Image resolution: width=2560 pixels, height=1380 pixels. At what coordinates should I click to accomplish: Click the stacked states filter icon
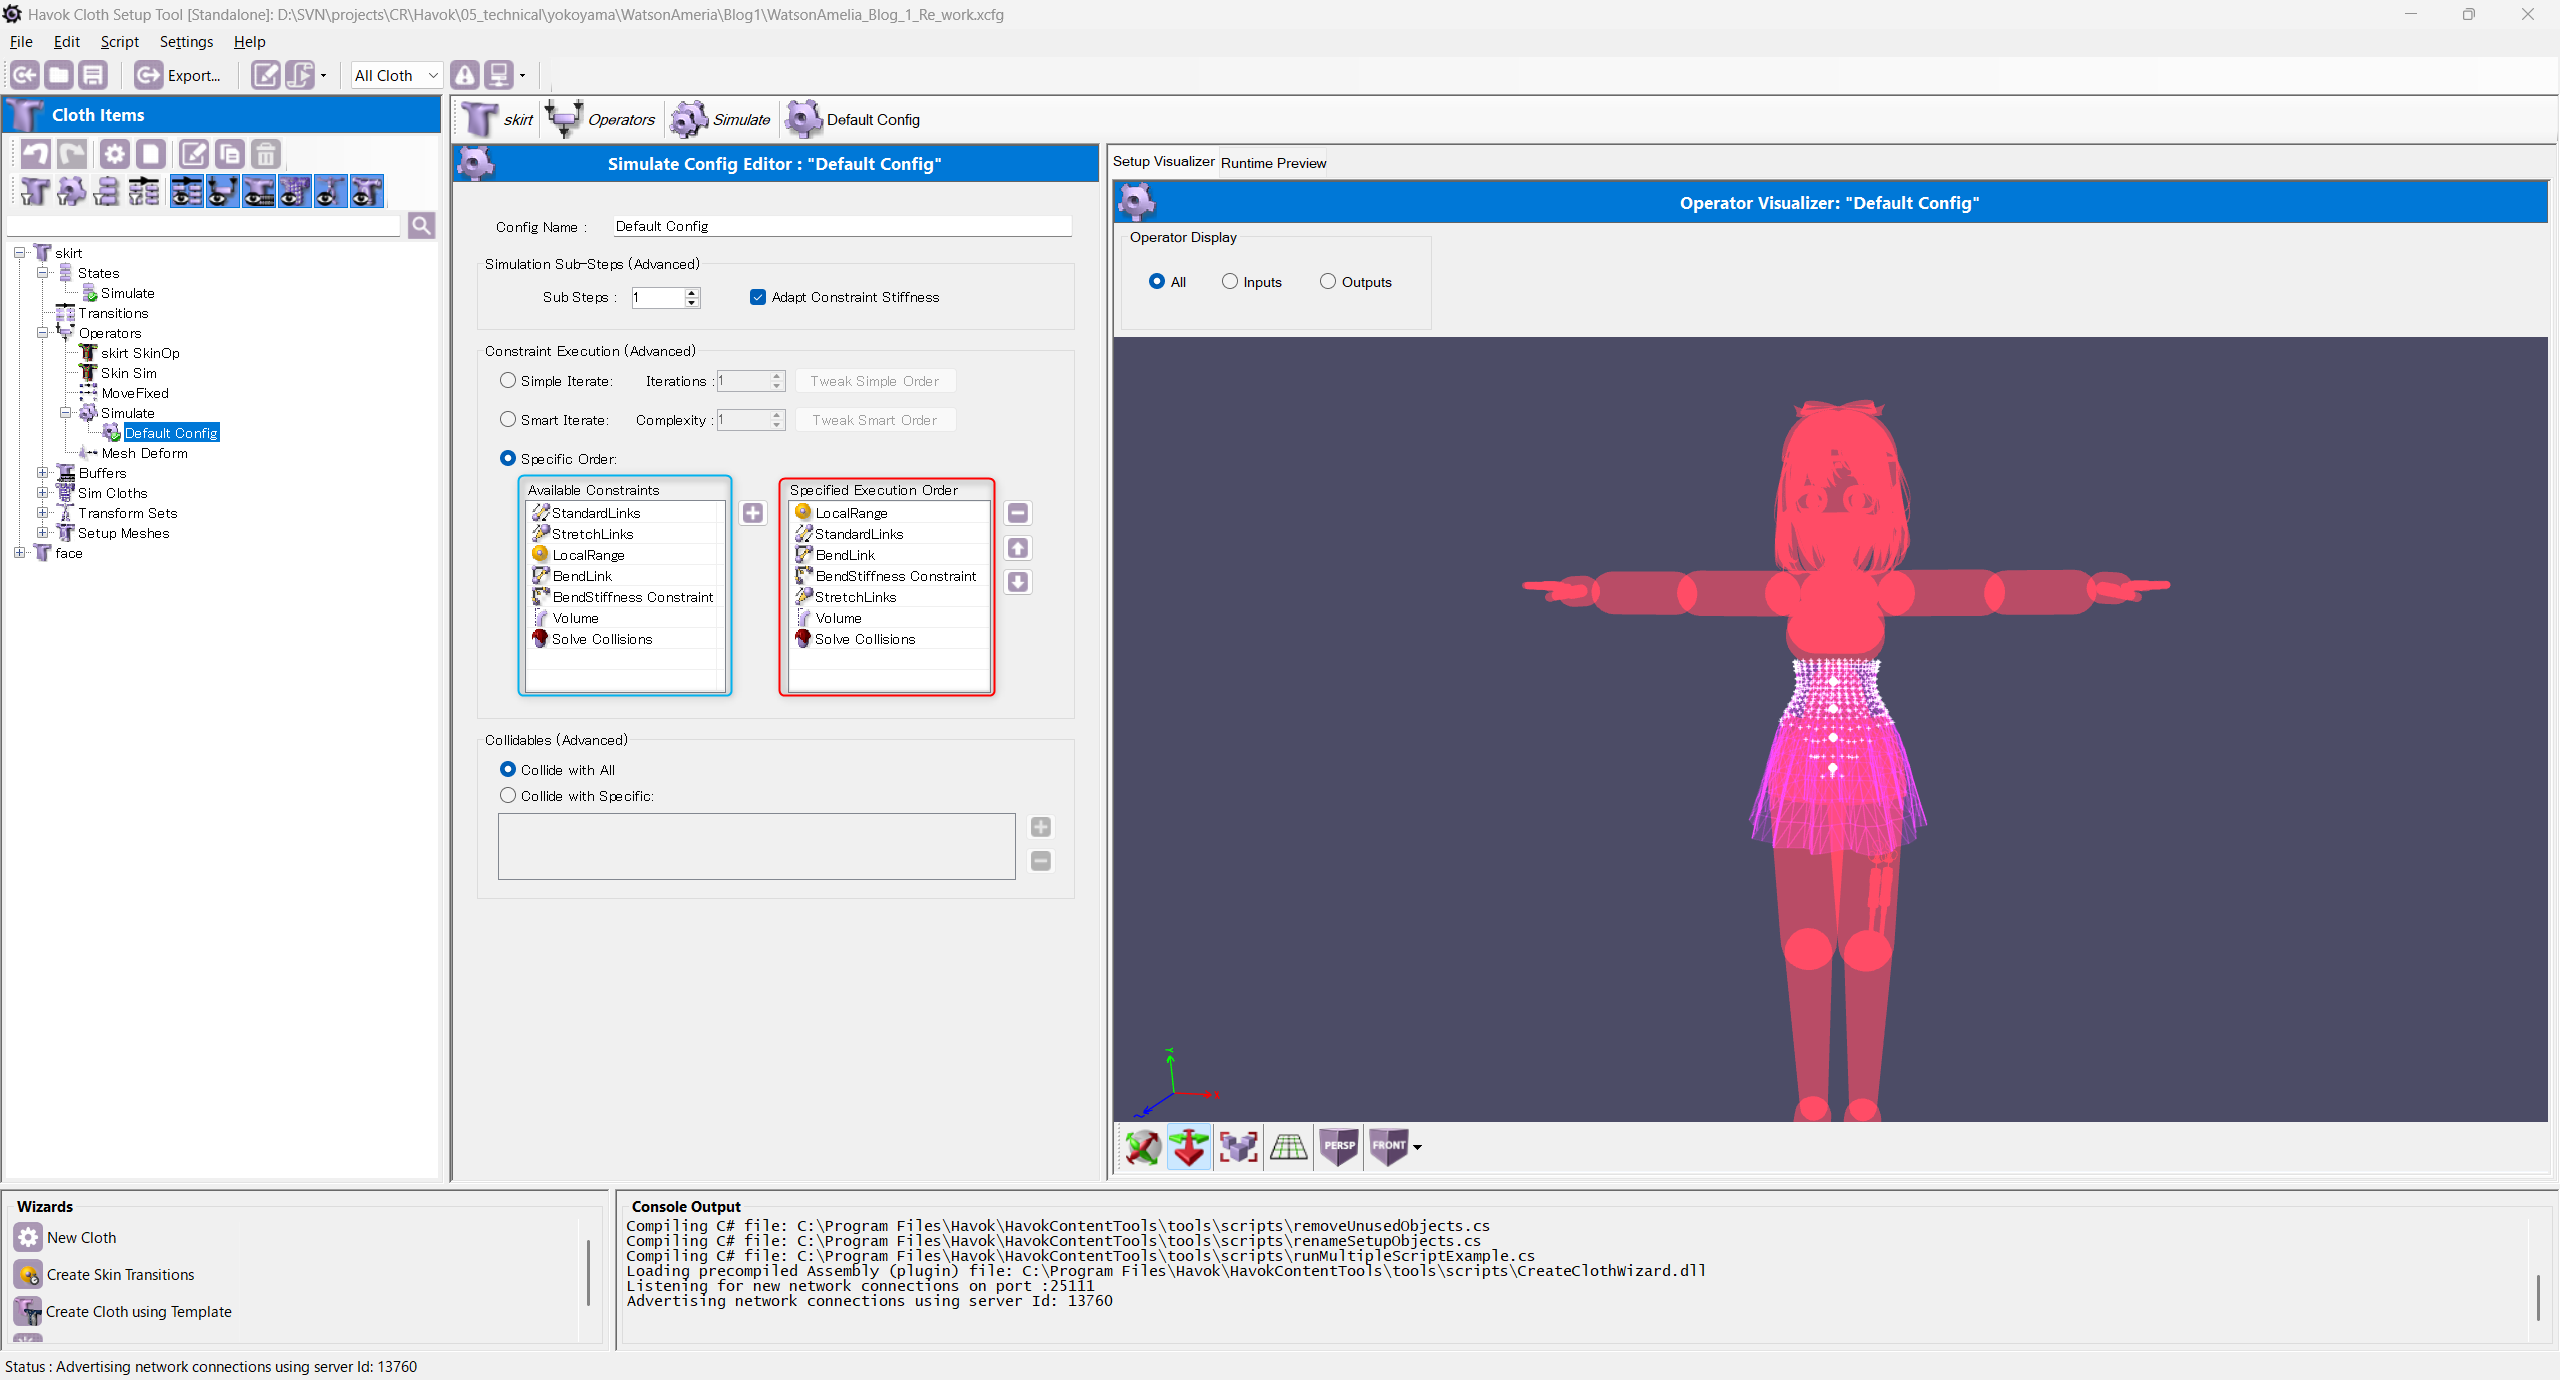tap(107, 191)
